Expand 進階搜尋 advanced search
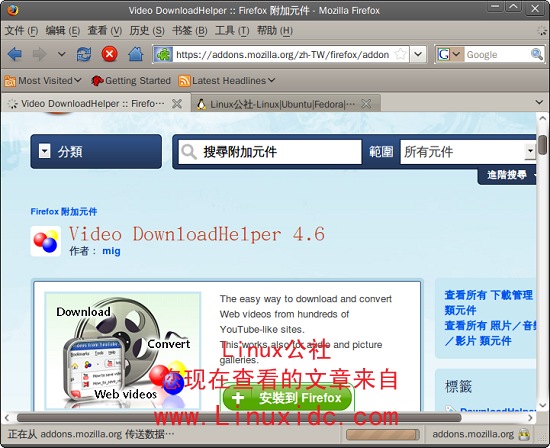550x448 pixels. (507, 175)
